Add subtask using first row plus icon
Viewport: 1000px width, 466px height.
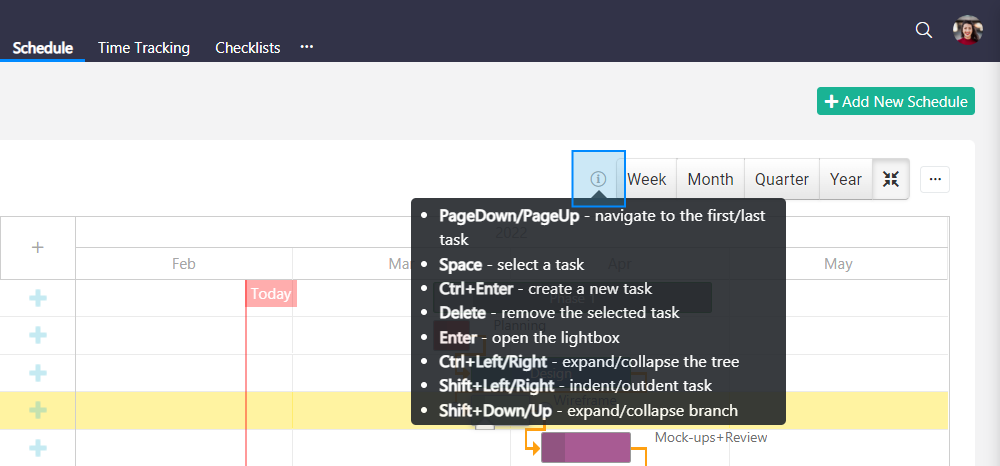[38, 298]
